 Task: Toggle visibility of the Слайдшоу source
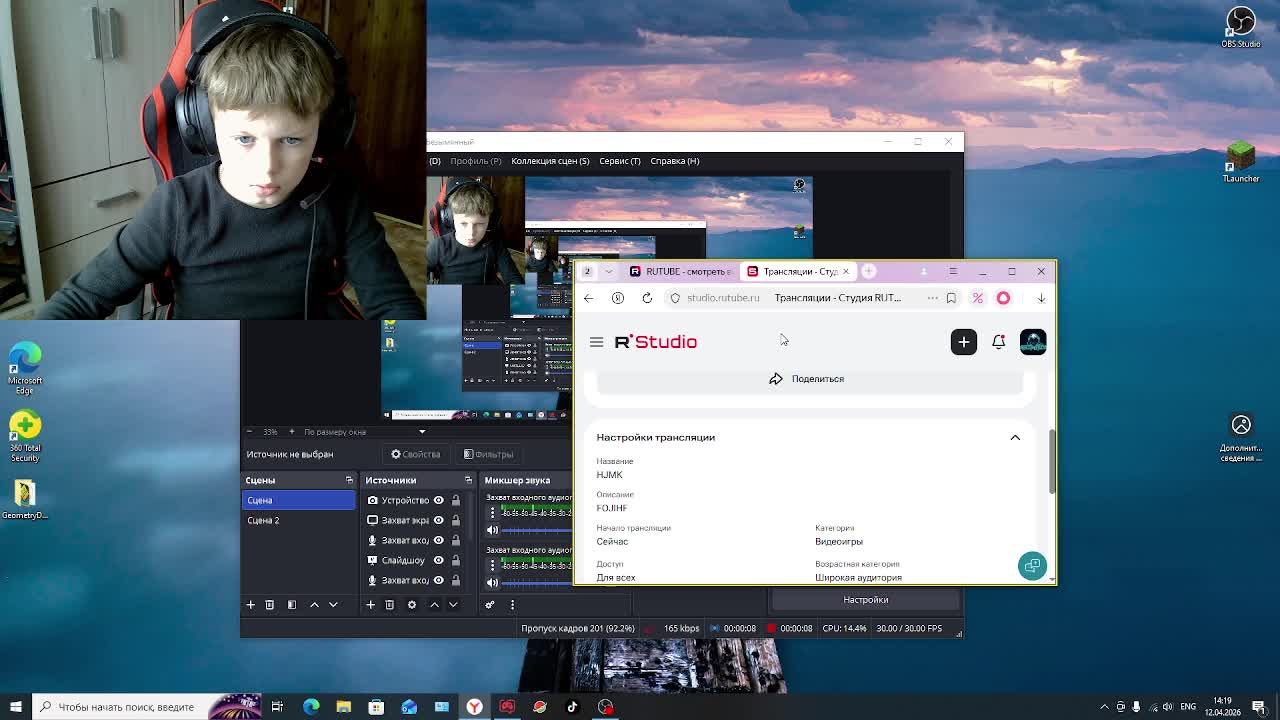click(438, 560)
